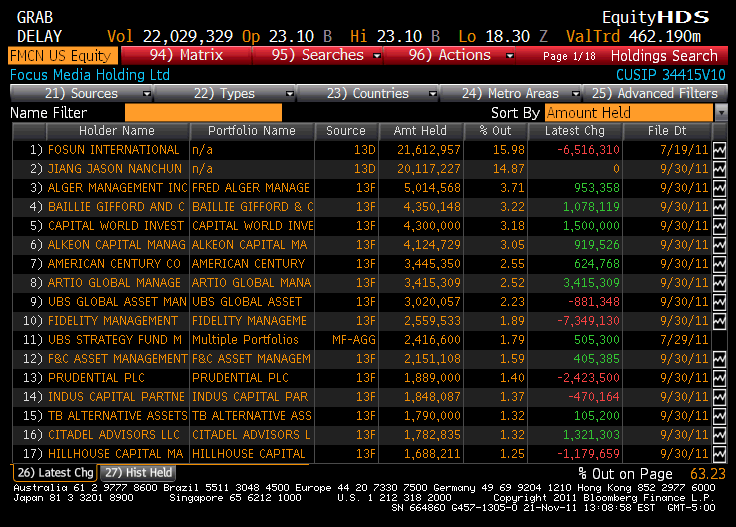Sort by the Portfolio Name column header

click(x=252, y=131)
